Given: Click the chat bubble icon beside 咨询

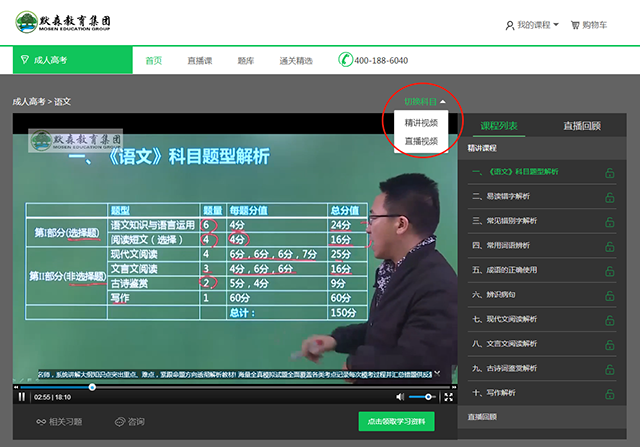Looking at the screenshot, I should point(120,422).
